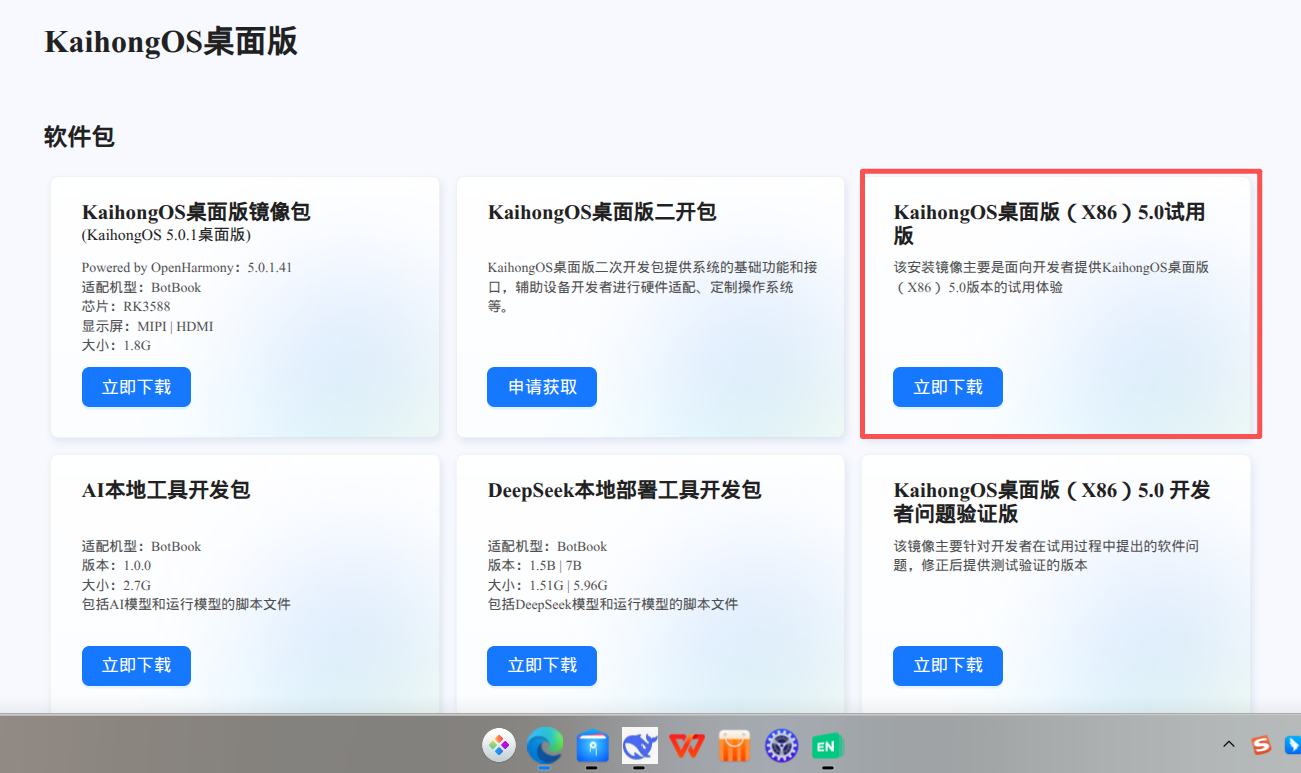Click 立即下载 for DeepSeek本地部署工具开发包
This screenshot has height=773, width=1301.
[542, 665]
